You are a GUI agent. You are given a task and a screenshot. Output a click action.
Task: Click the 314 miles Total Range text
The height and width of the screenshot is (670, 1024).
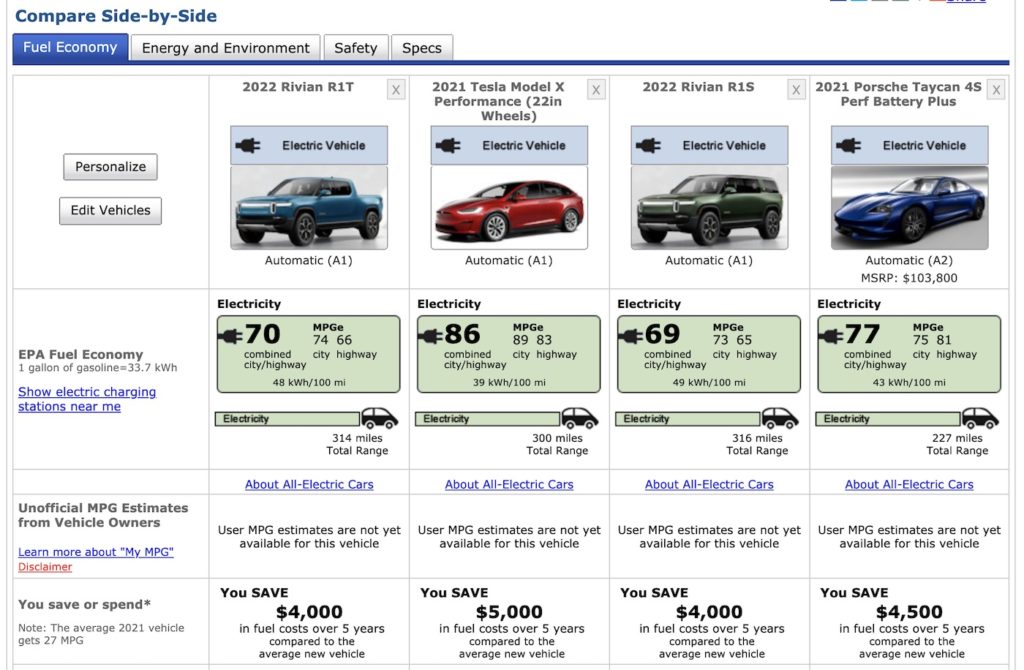coord(357,444)
